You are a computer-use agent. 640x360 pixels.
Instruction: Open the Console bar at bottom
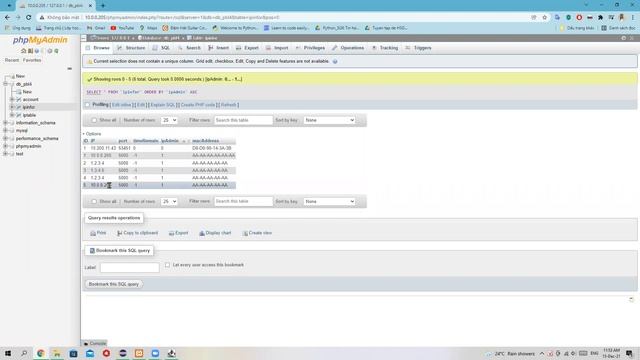95,343
